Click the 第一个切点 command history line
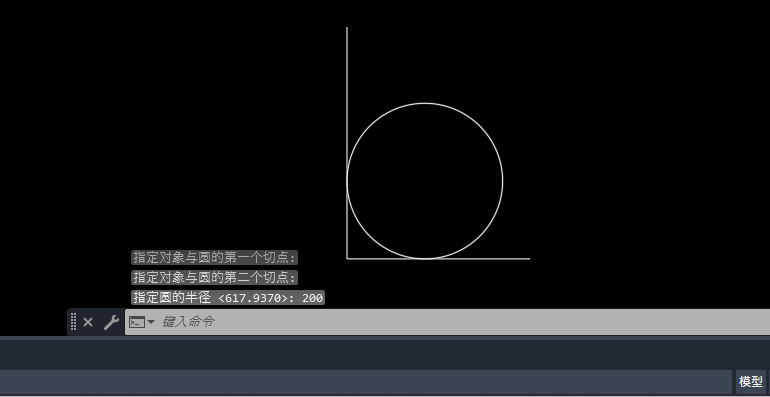 215,257
